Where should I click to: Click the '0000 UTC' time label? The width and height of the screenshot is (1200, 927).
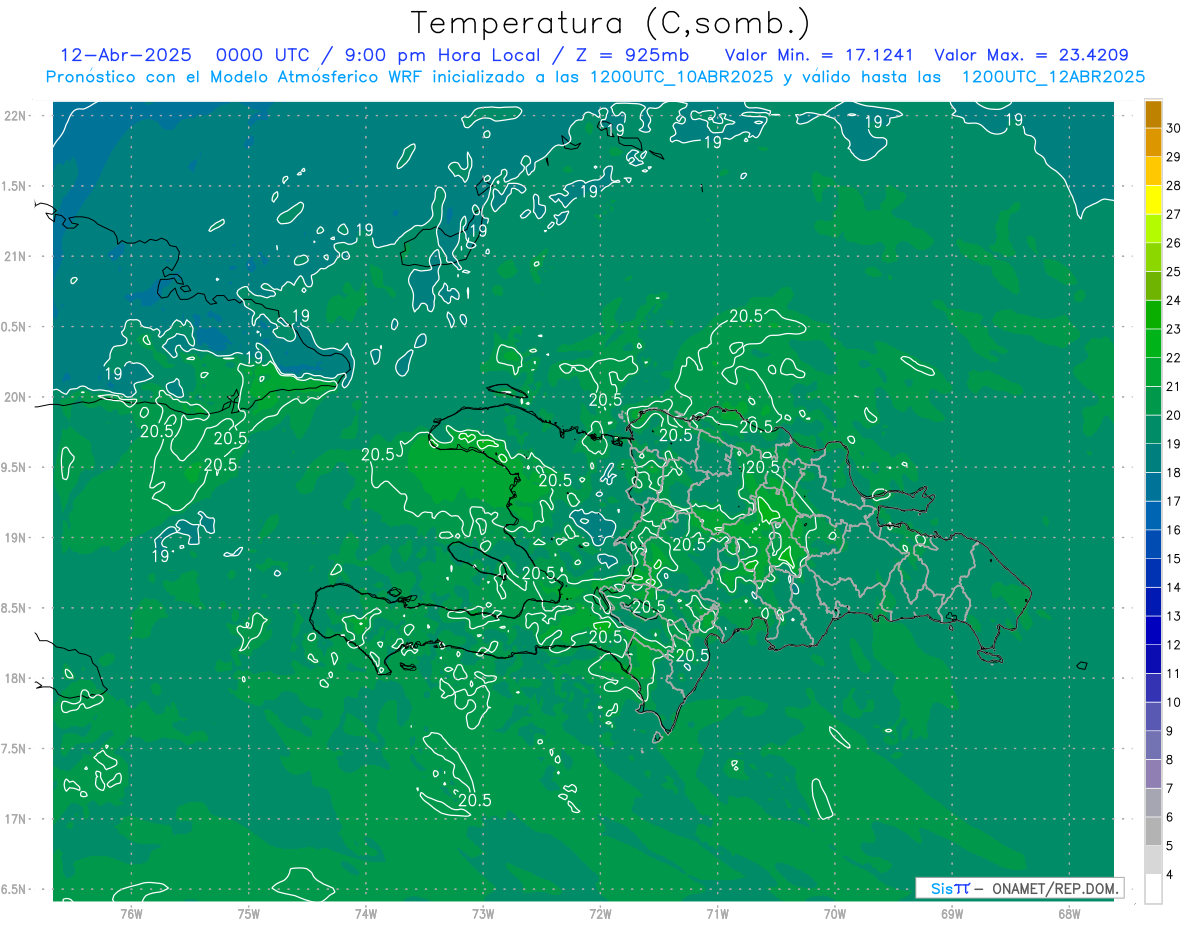(263, 55)
